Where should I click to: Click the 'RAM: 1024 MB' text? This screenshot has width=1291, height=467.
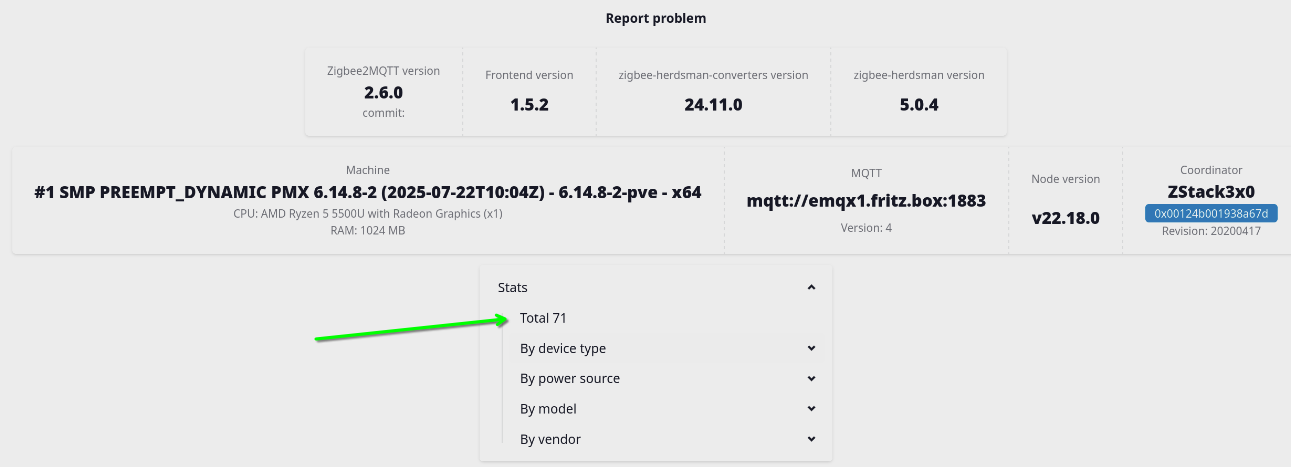point(368,230)
